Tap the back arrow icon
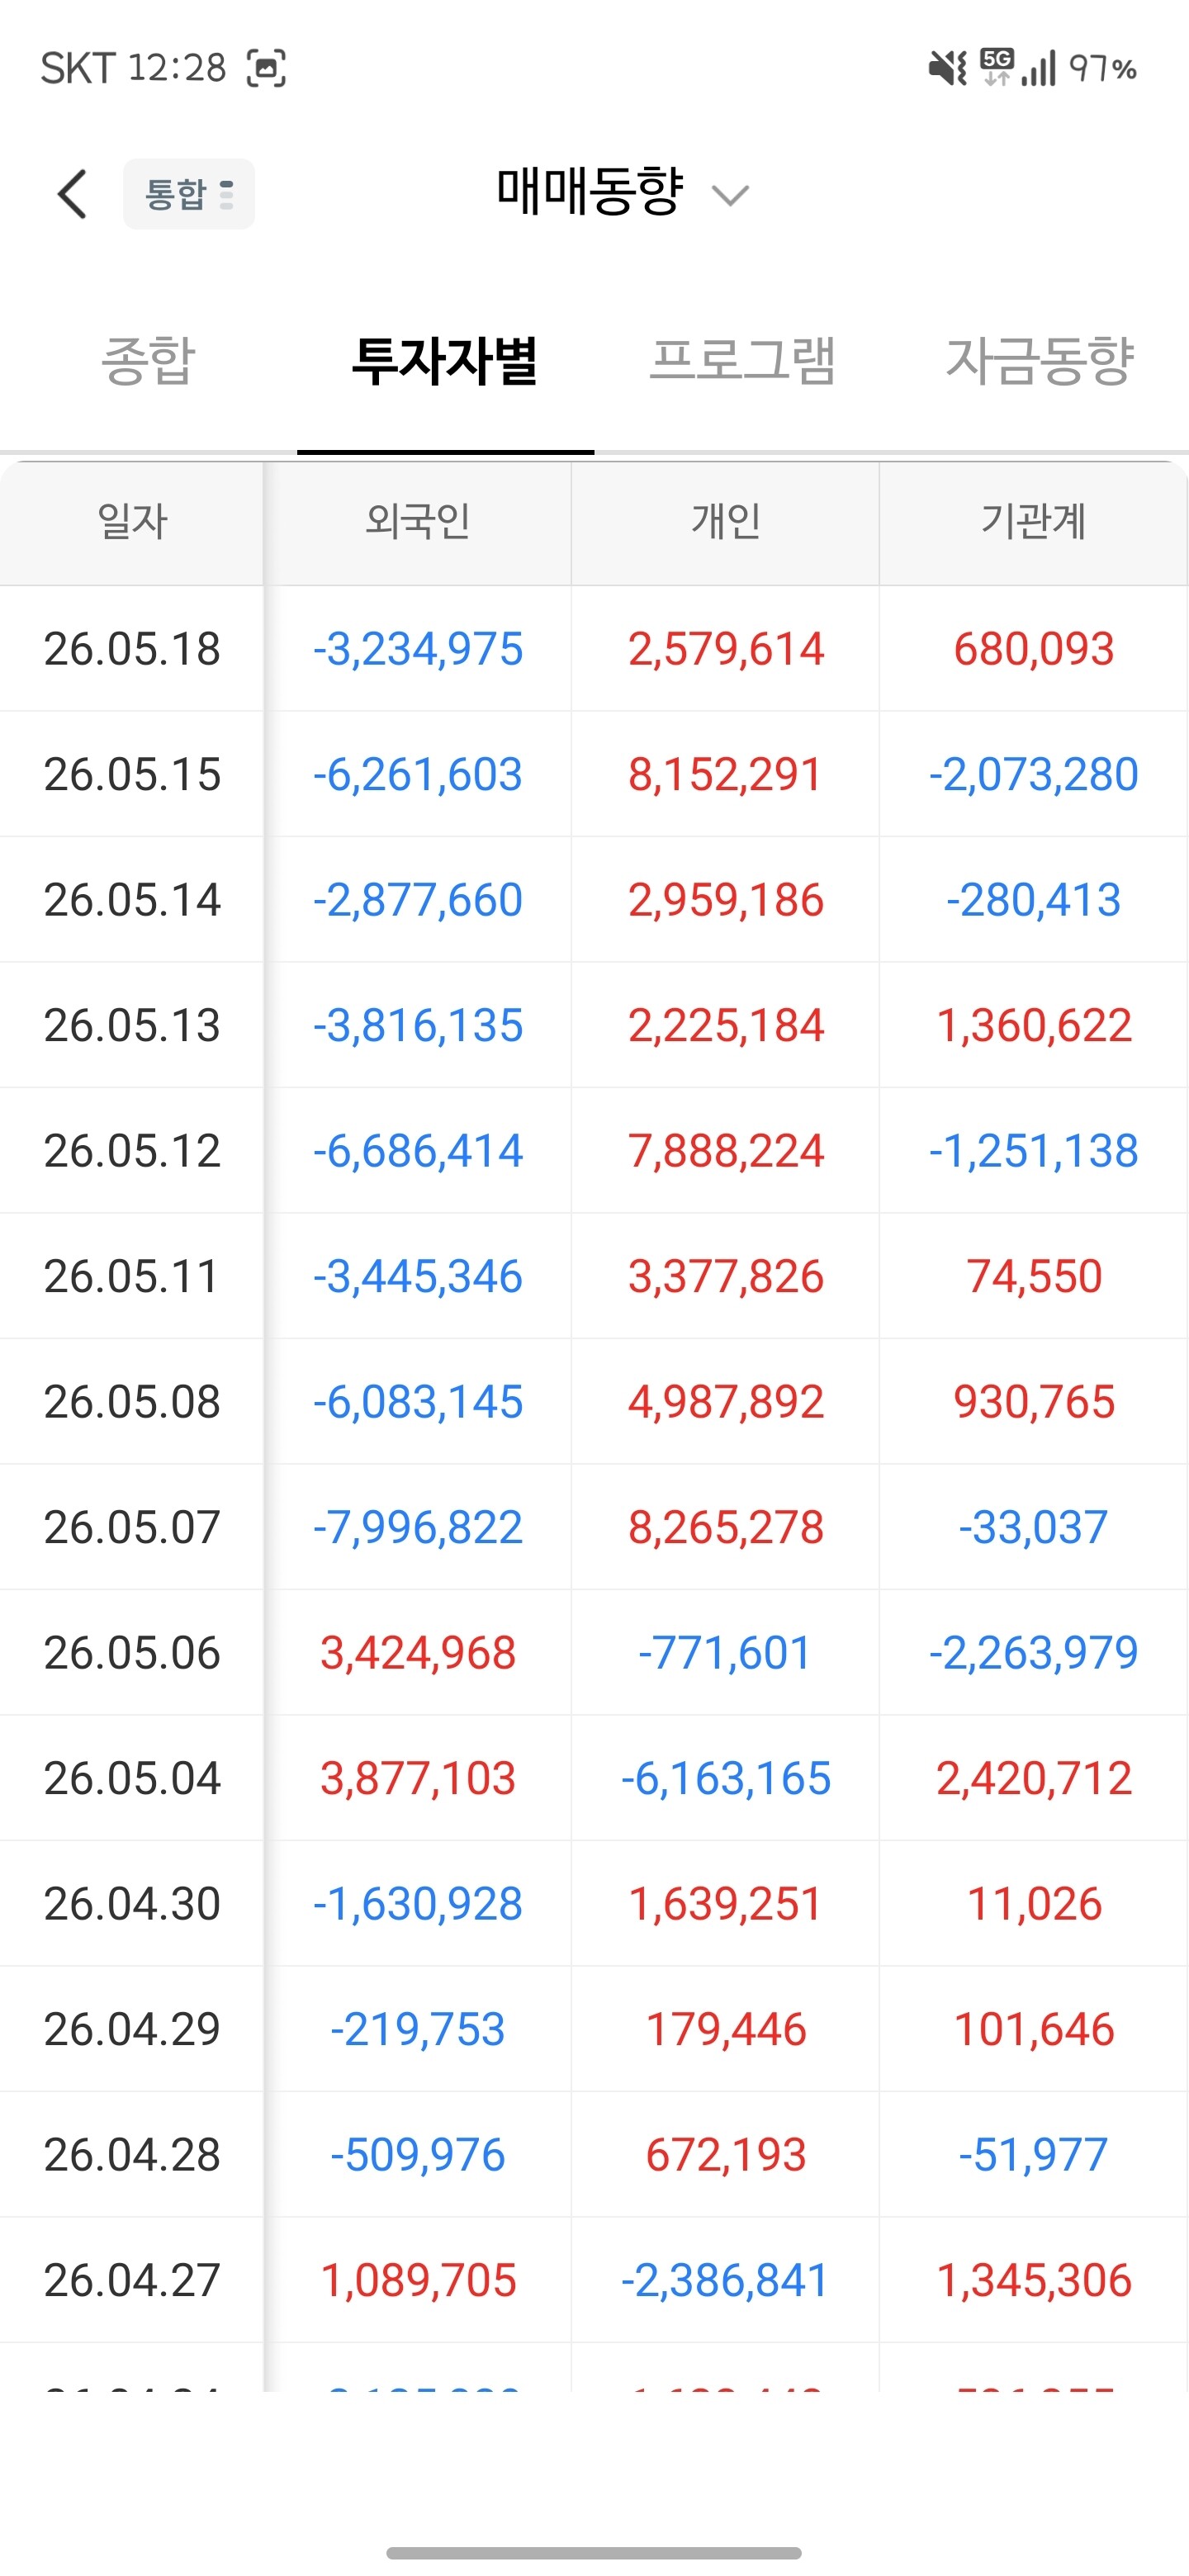Image resolution: width=1189 pixels, height=2576 pixels. tap(72, 194)
